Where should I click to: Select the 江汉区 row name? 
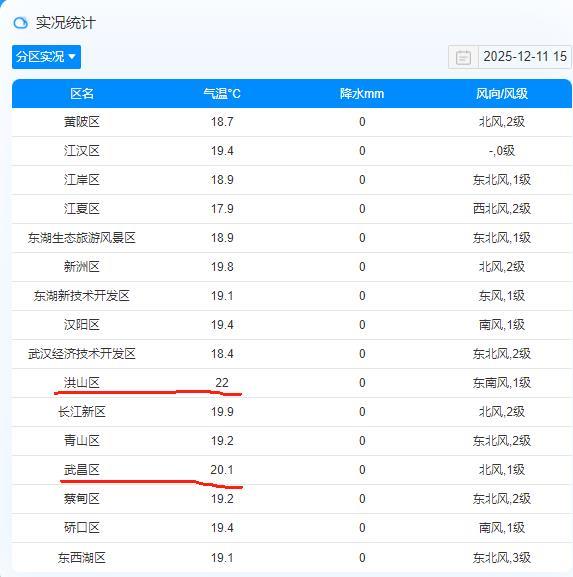82,151
